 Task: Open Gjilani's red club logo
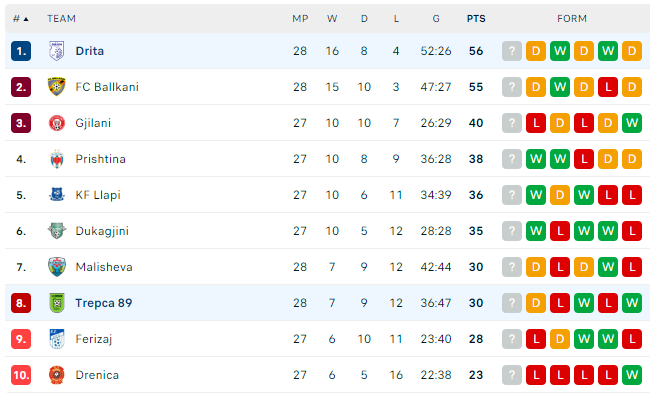point(57,123)
